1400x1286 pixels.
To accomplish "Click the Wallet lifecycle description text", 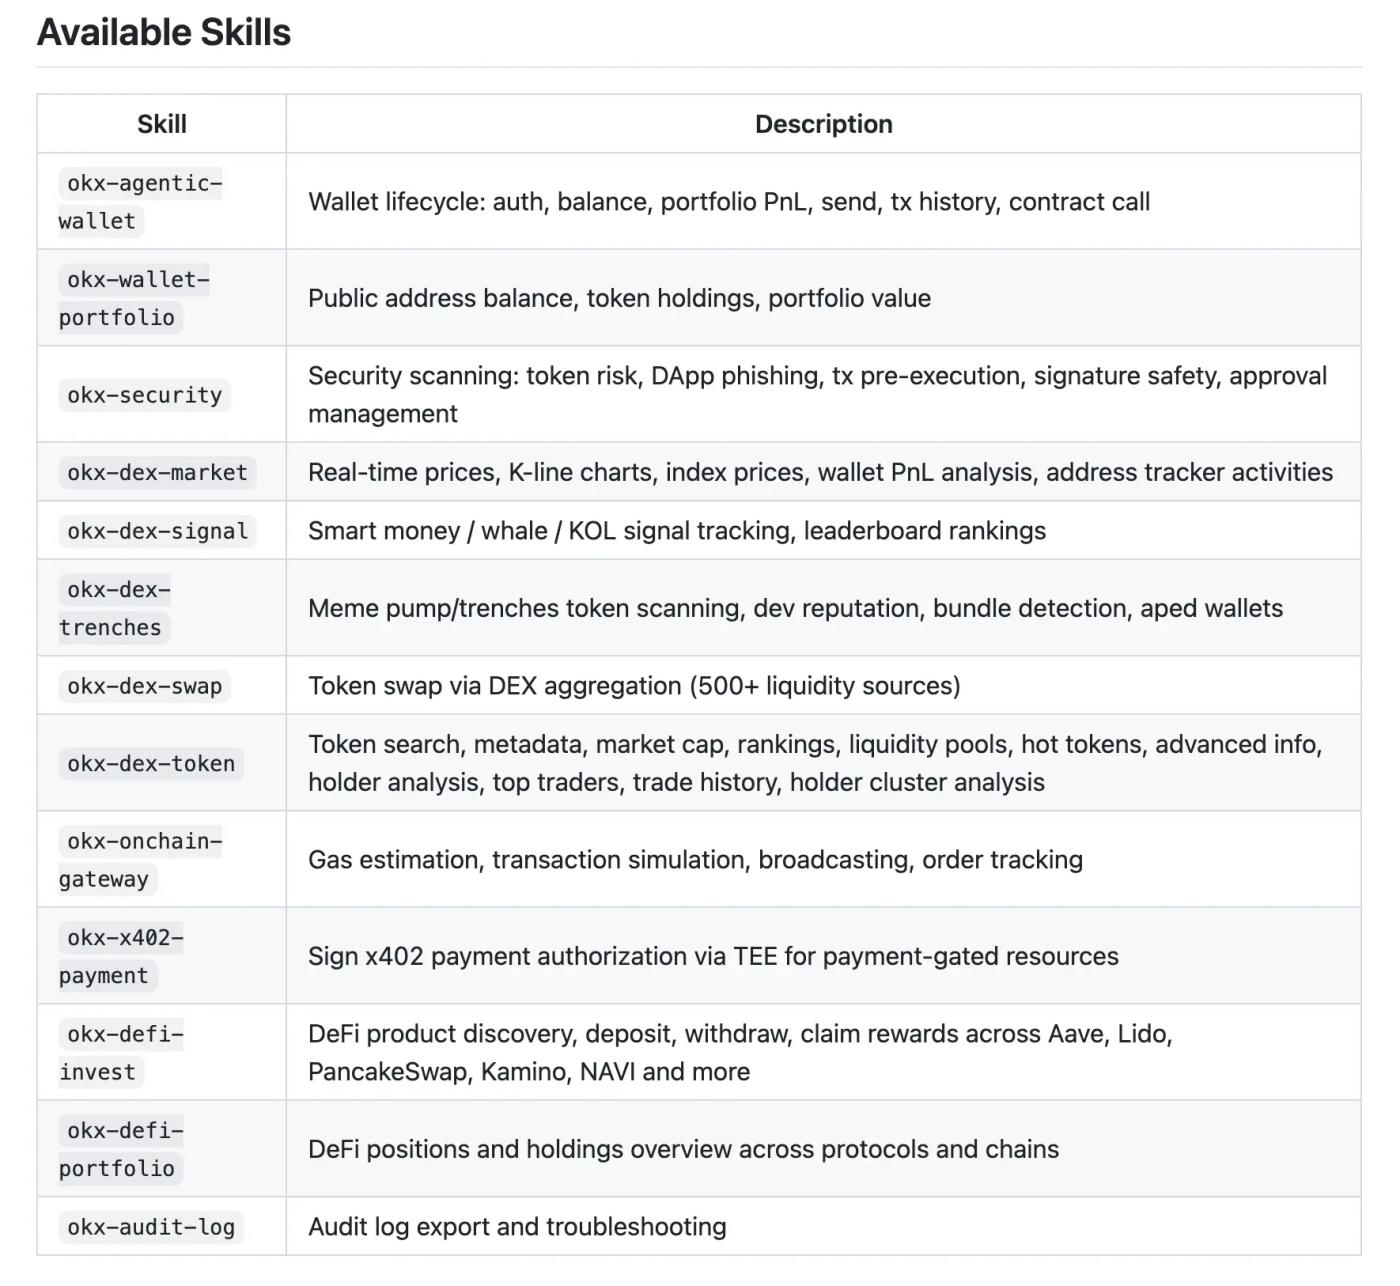I will coord(729,202).
